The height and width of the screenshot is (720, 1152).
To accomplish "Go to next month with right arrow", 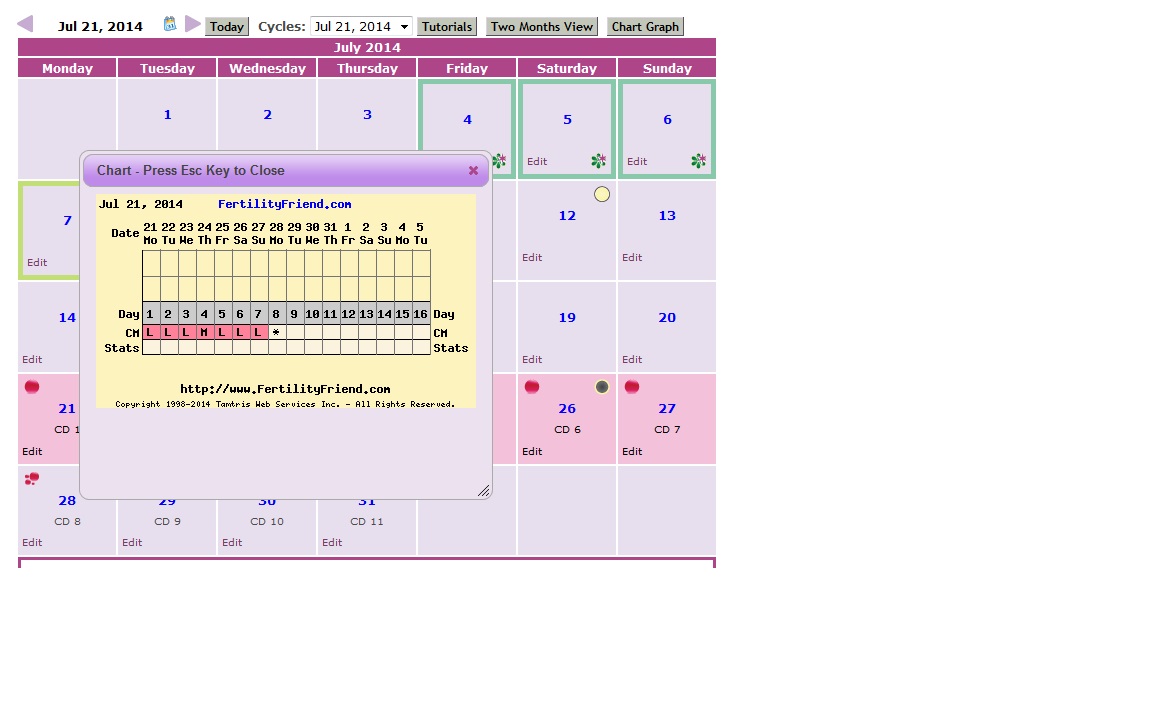I will [193, 24].
